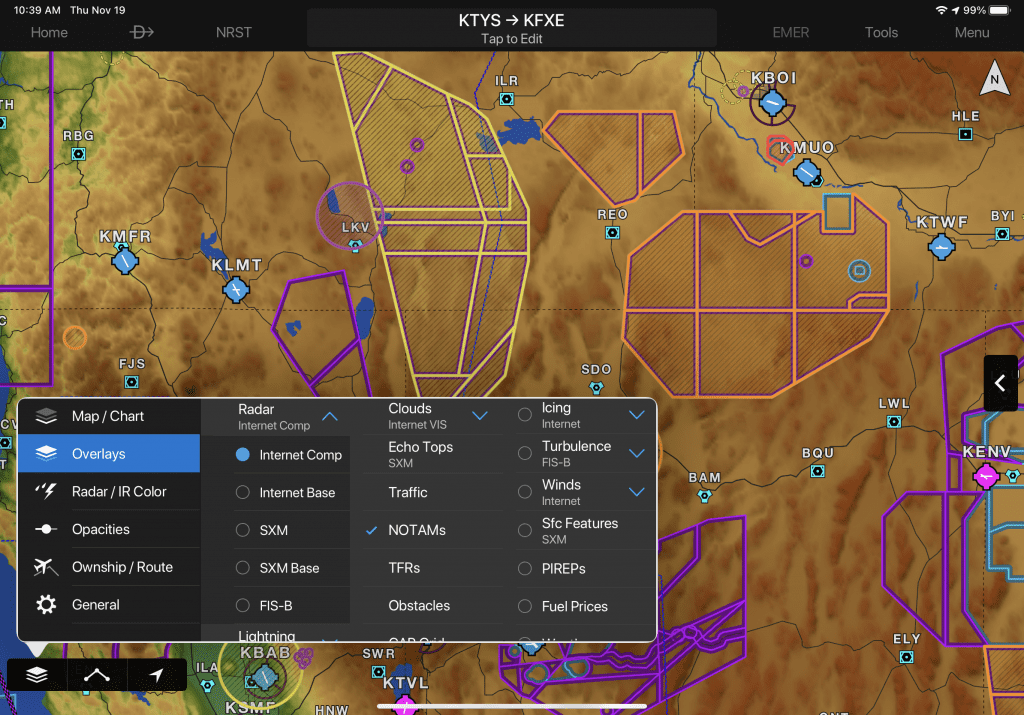Tap the route graph toolbar icon
This screenshot has width=1024, height=715.
pyautogui.click(x=97, y=675)
